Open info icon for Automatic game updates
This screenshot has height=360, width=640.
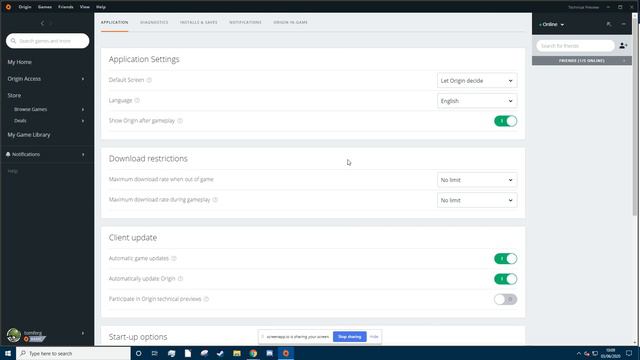[174, 258]
